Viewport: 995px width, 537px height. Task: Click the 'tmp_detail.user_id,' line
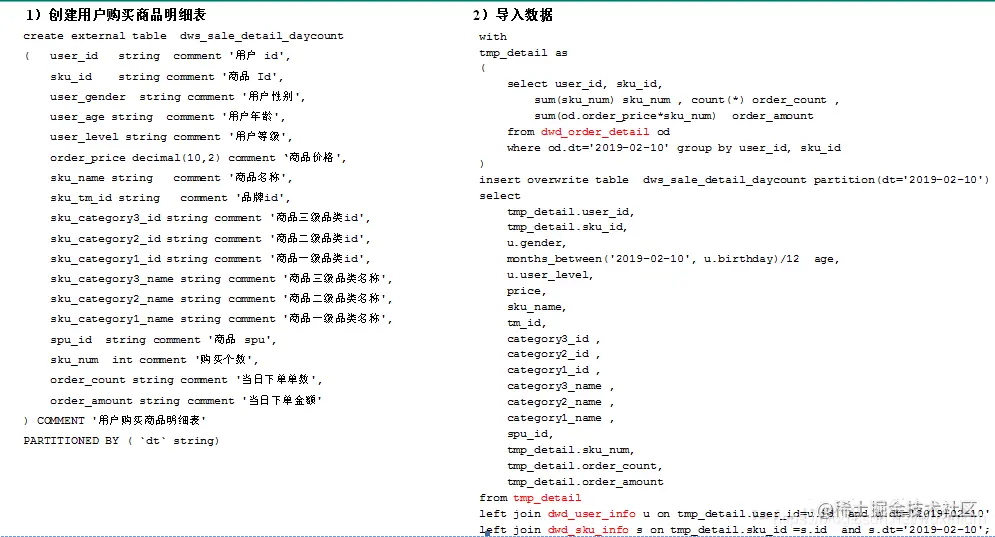[x=570, y=211]
